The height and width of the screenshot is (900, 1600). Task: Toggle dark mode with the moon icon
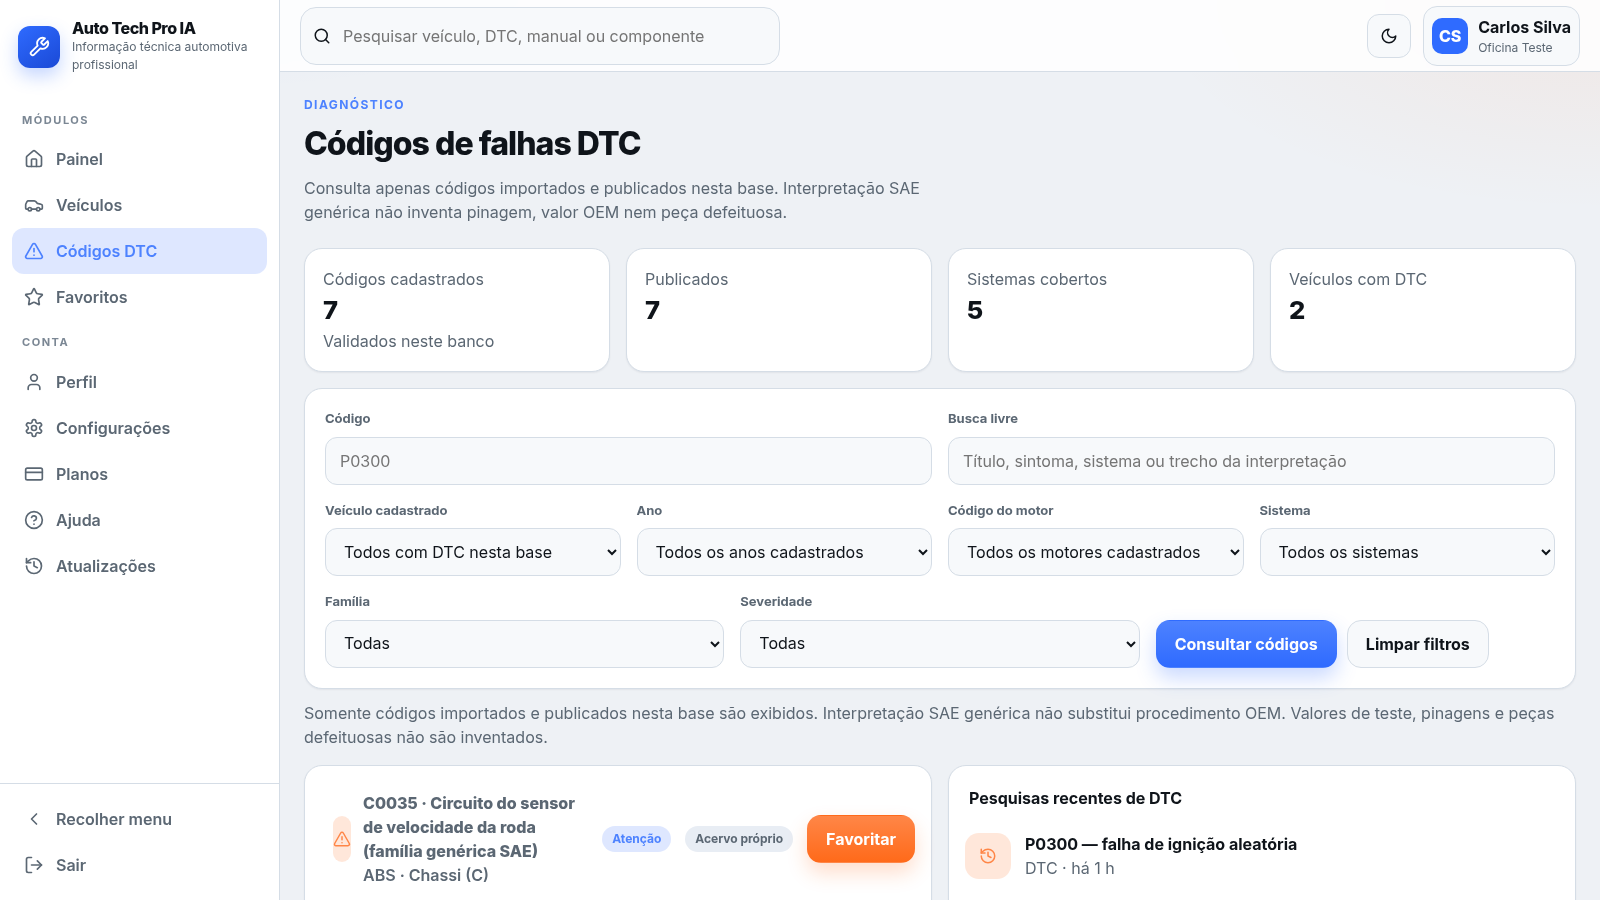click(1389, 36)
